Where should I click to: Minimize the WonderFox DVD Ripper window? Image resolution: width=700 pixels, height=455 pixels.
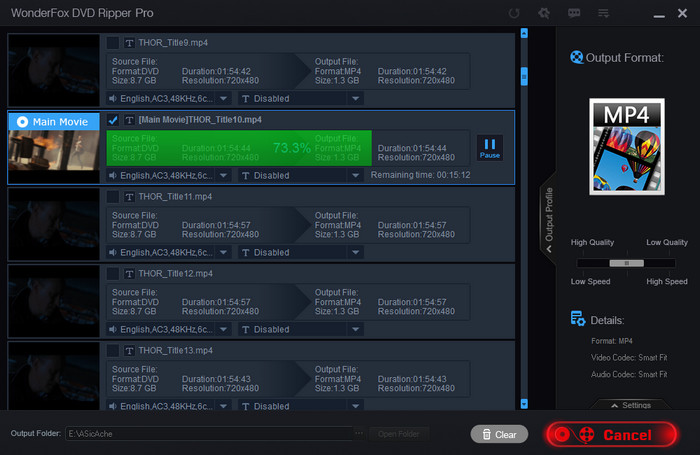[x=659, y=14]
